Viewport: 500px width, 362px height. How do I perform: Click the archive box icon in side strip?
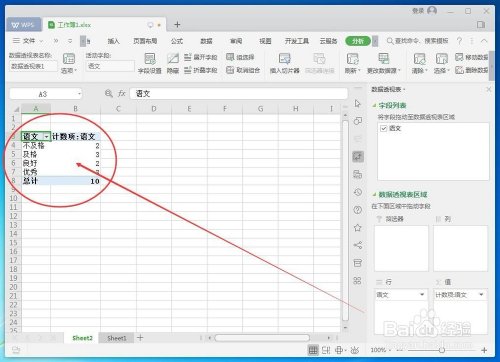tap(358, 263)
